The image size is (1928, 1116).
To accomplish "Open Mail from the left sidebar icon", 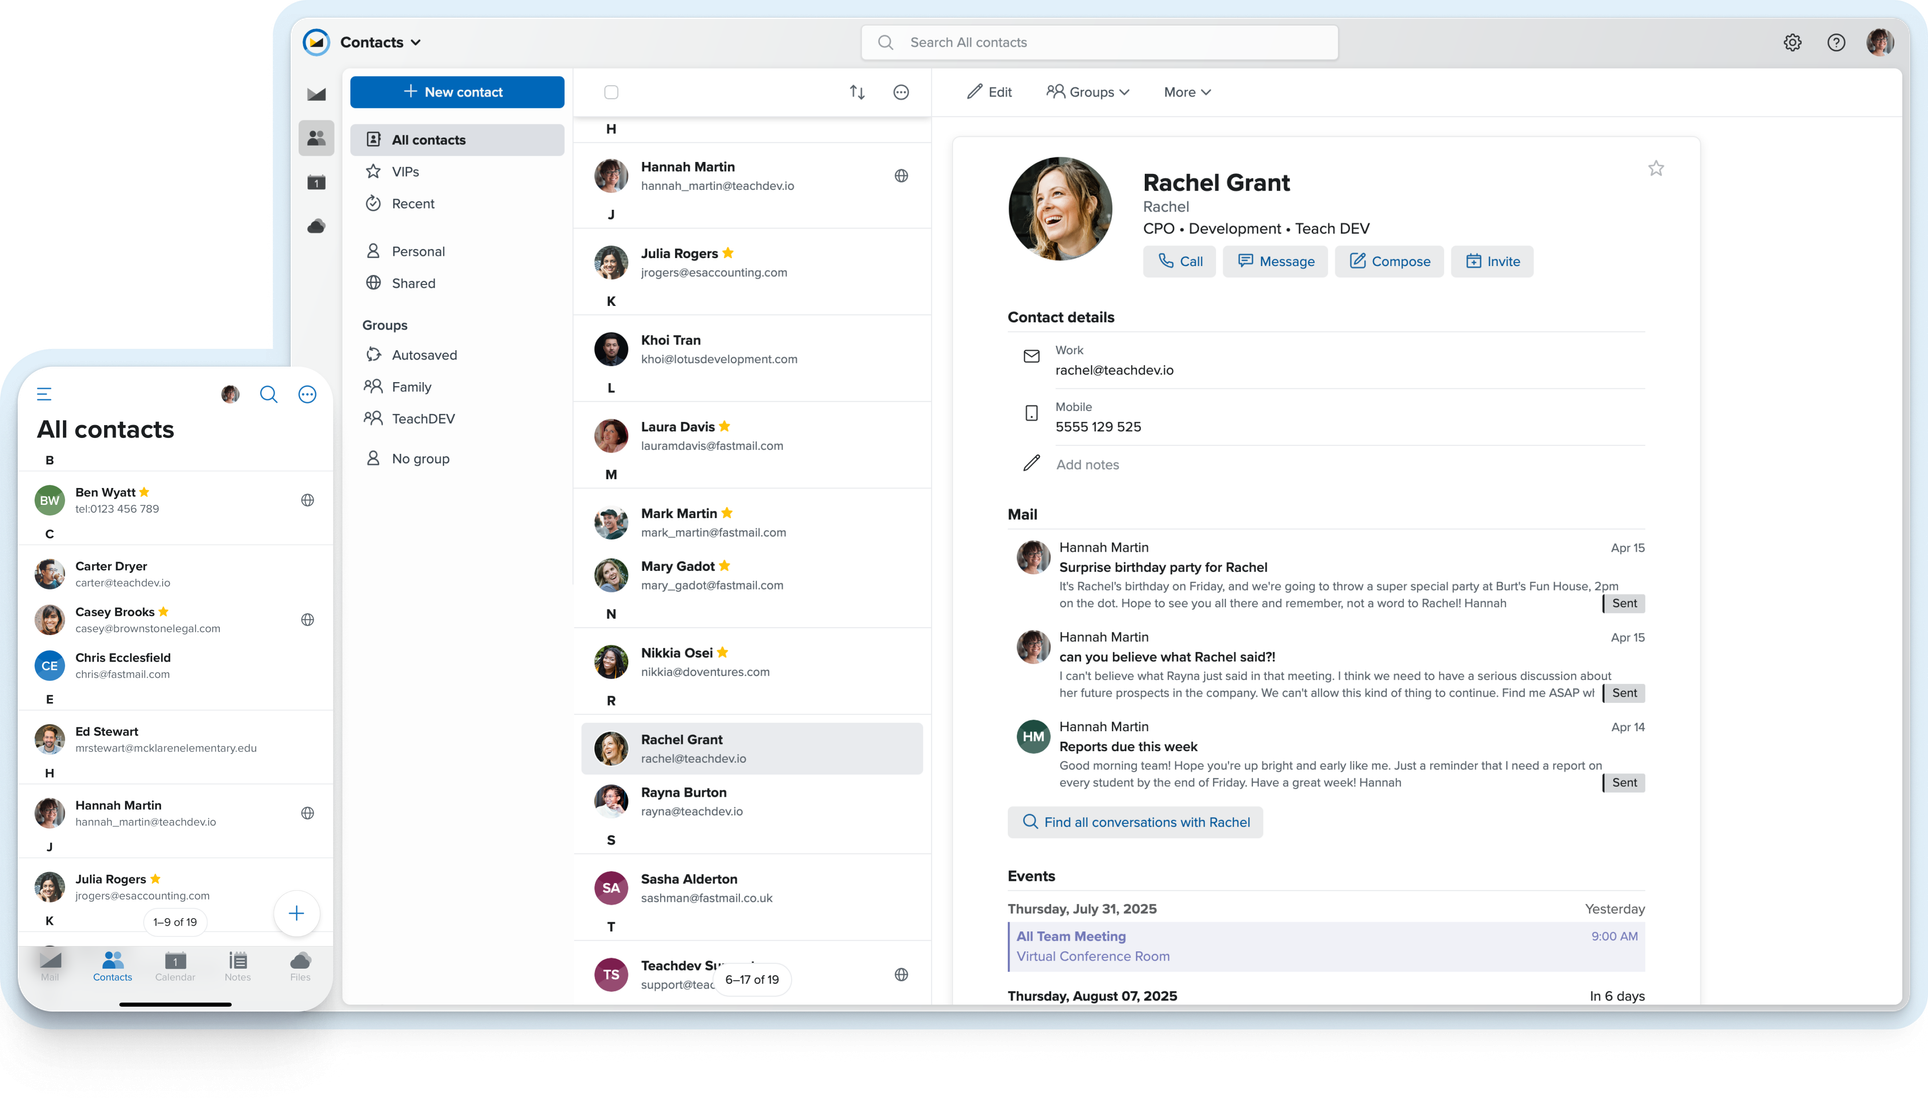I will (316, 94).
